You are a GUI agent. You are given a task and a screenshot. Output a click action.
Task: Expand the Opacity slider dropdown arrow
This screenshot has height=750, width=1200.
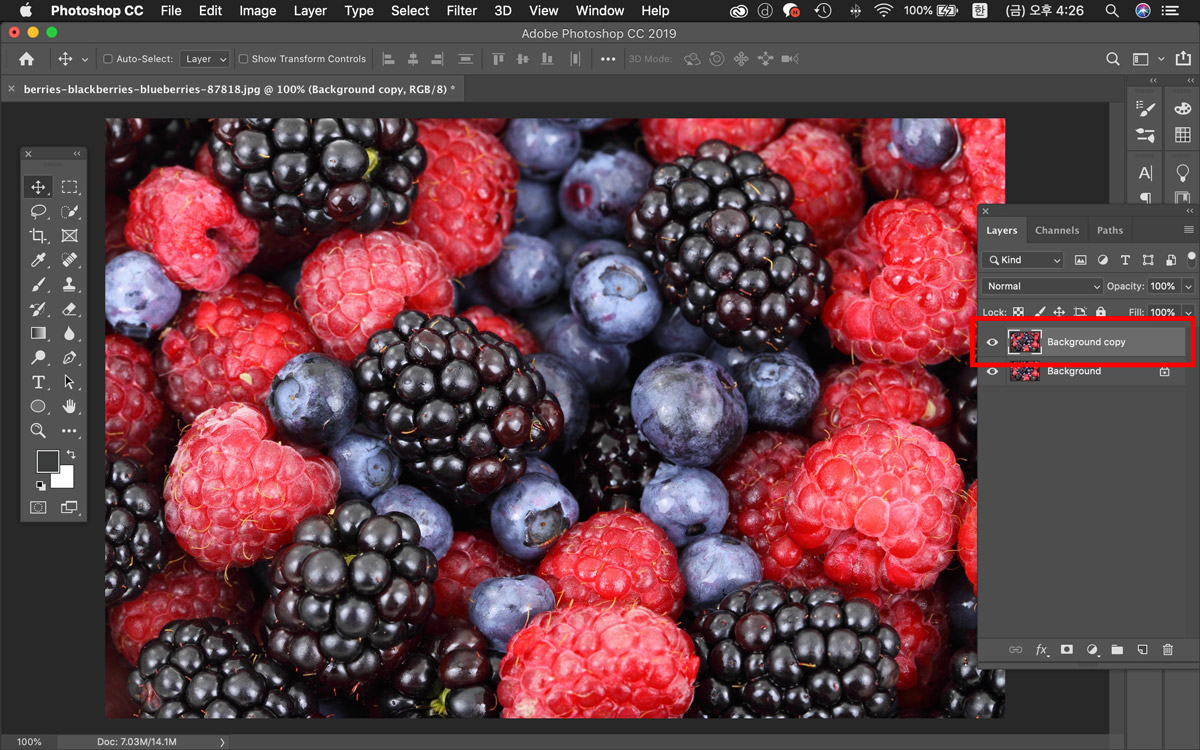point(1188,286)
